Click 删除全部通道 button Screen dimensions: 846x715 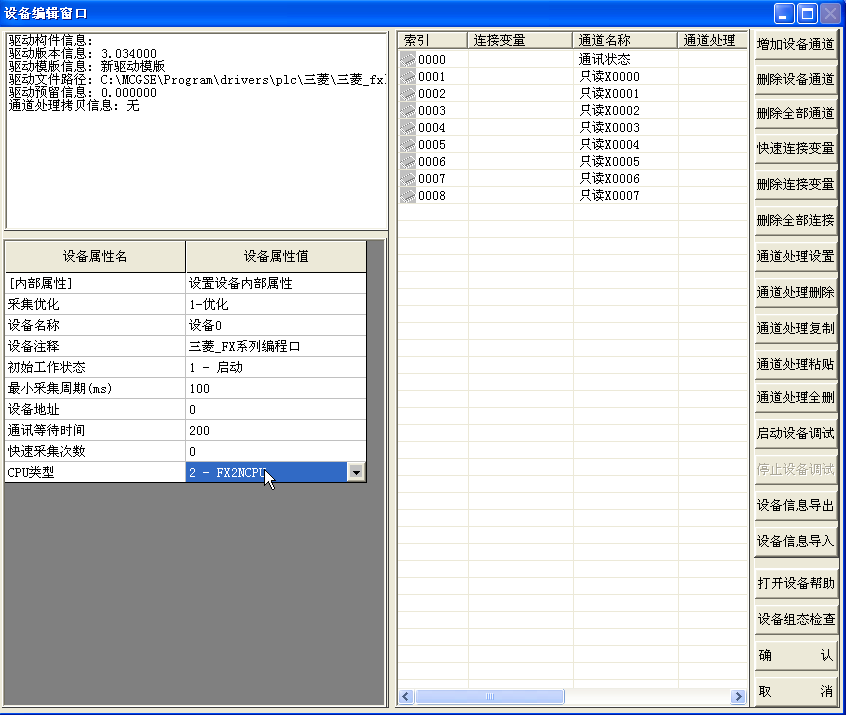[795, 113]
